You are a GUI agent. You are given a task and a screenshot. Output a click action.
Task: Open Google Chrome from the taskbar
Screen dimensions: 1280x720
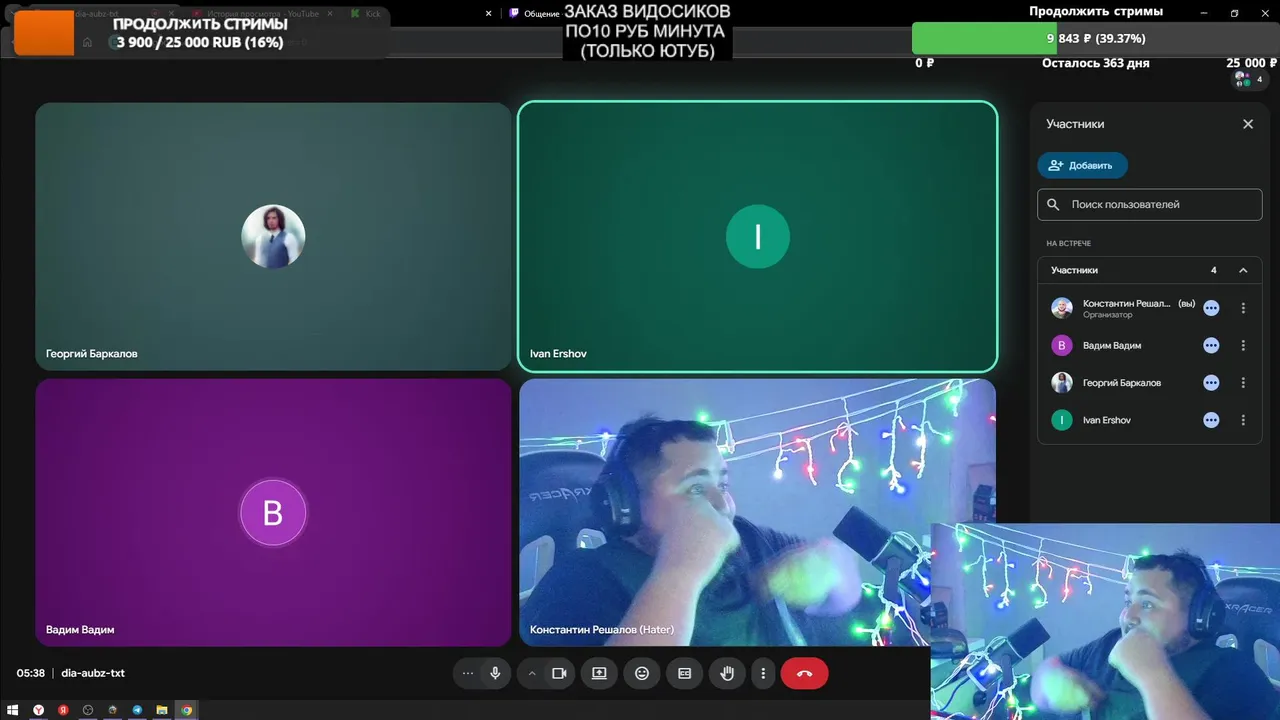click(x=187, y=710)
